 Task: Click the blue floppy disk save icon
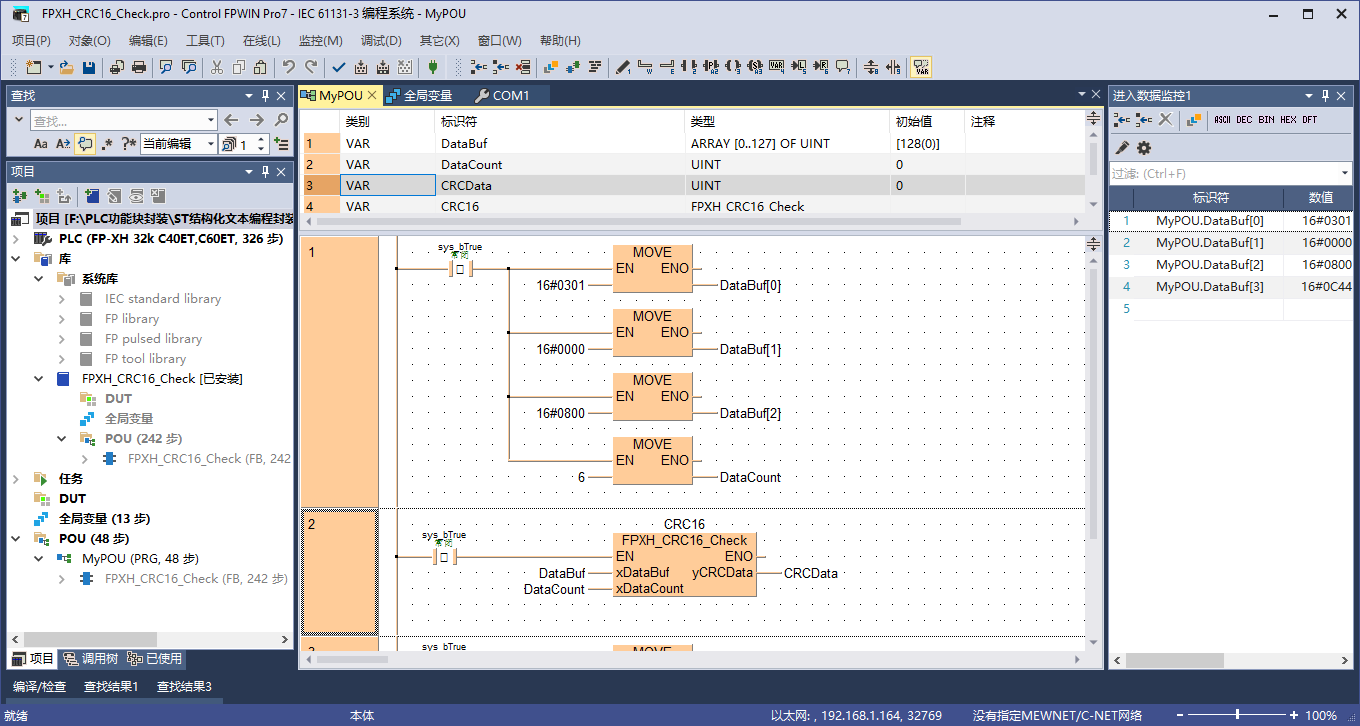[x=89, y=67]
